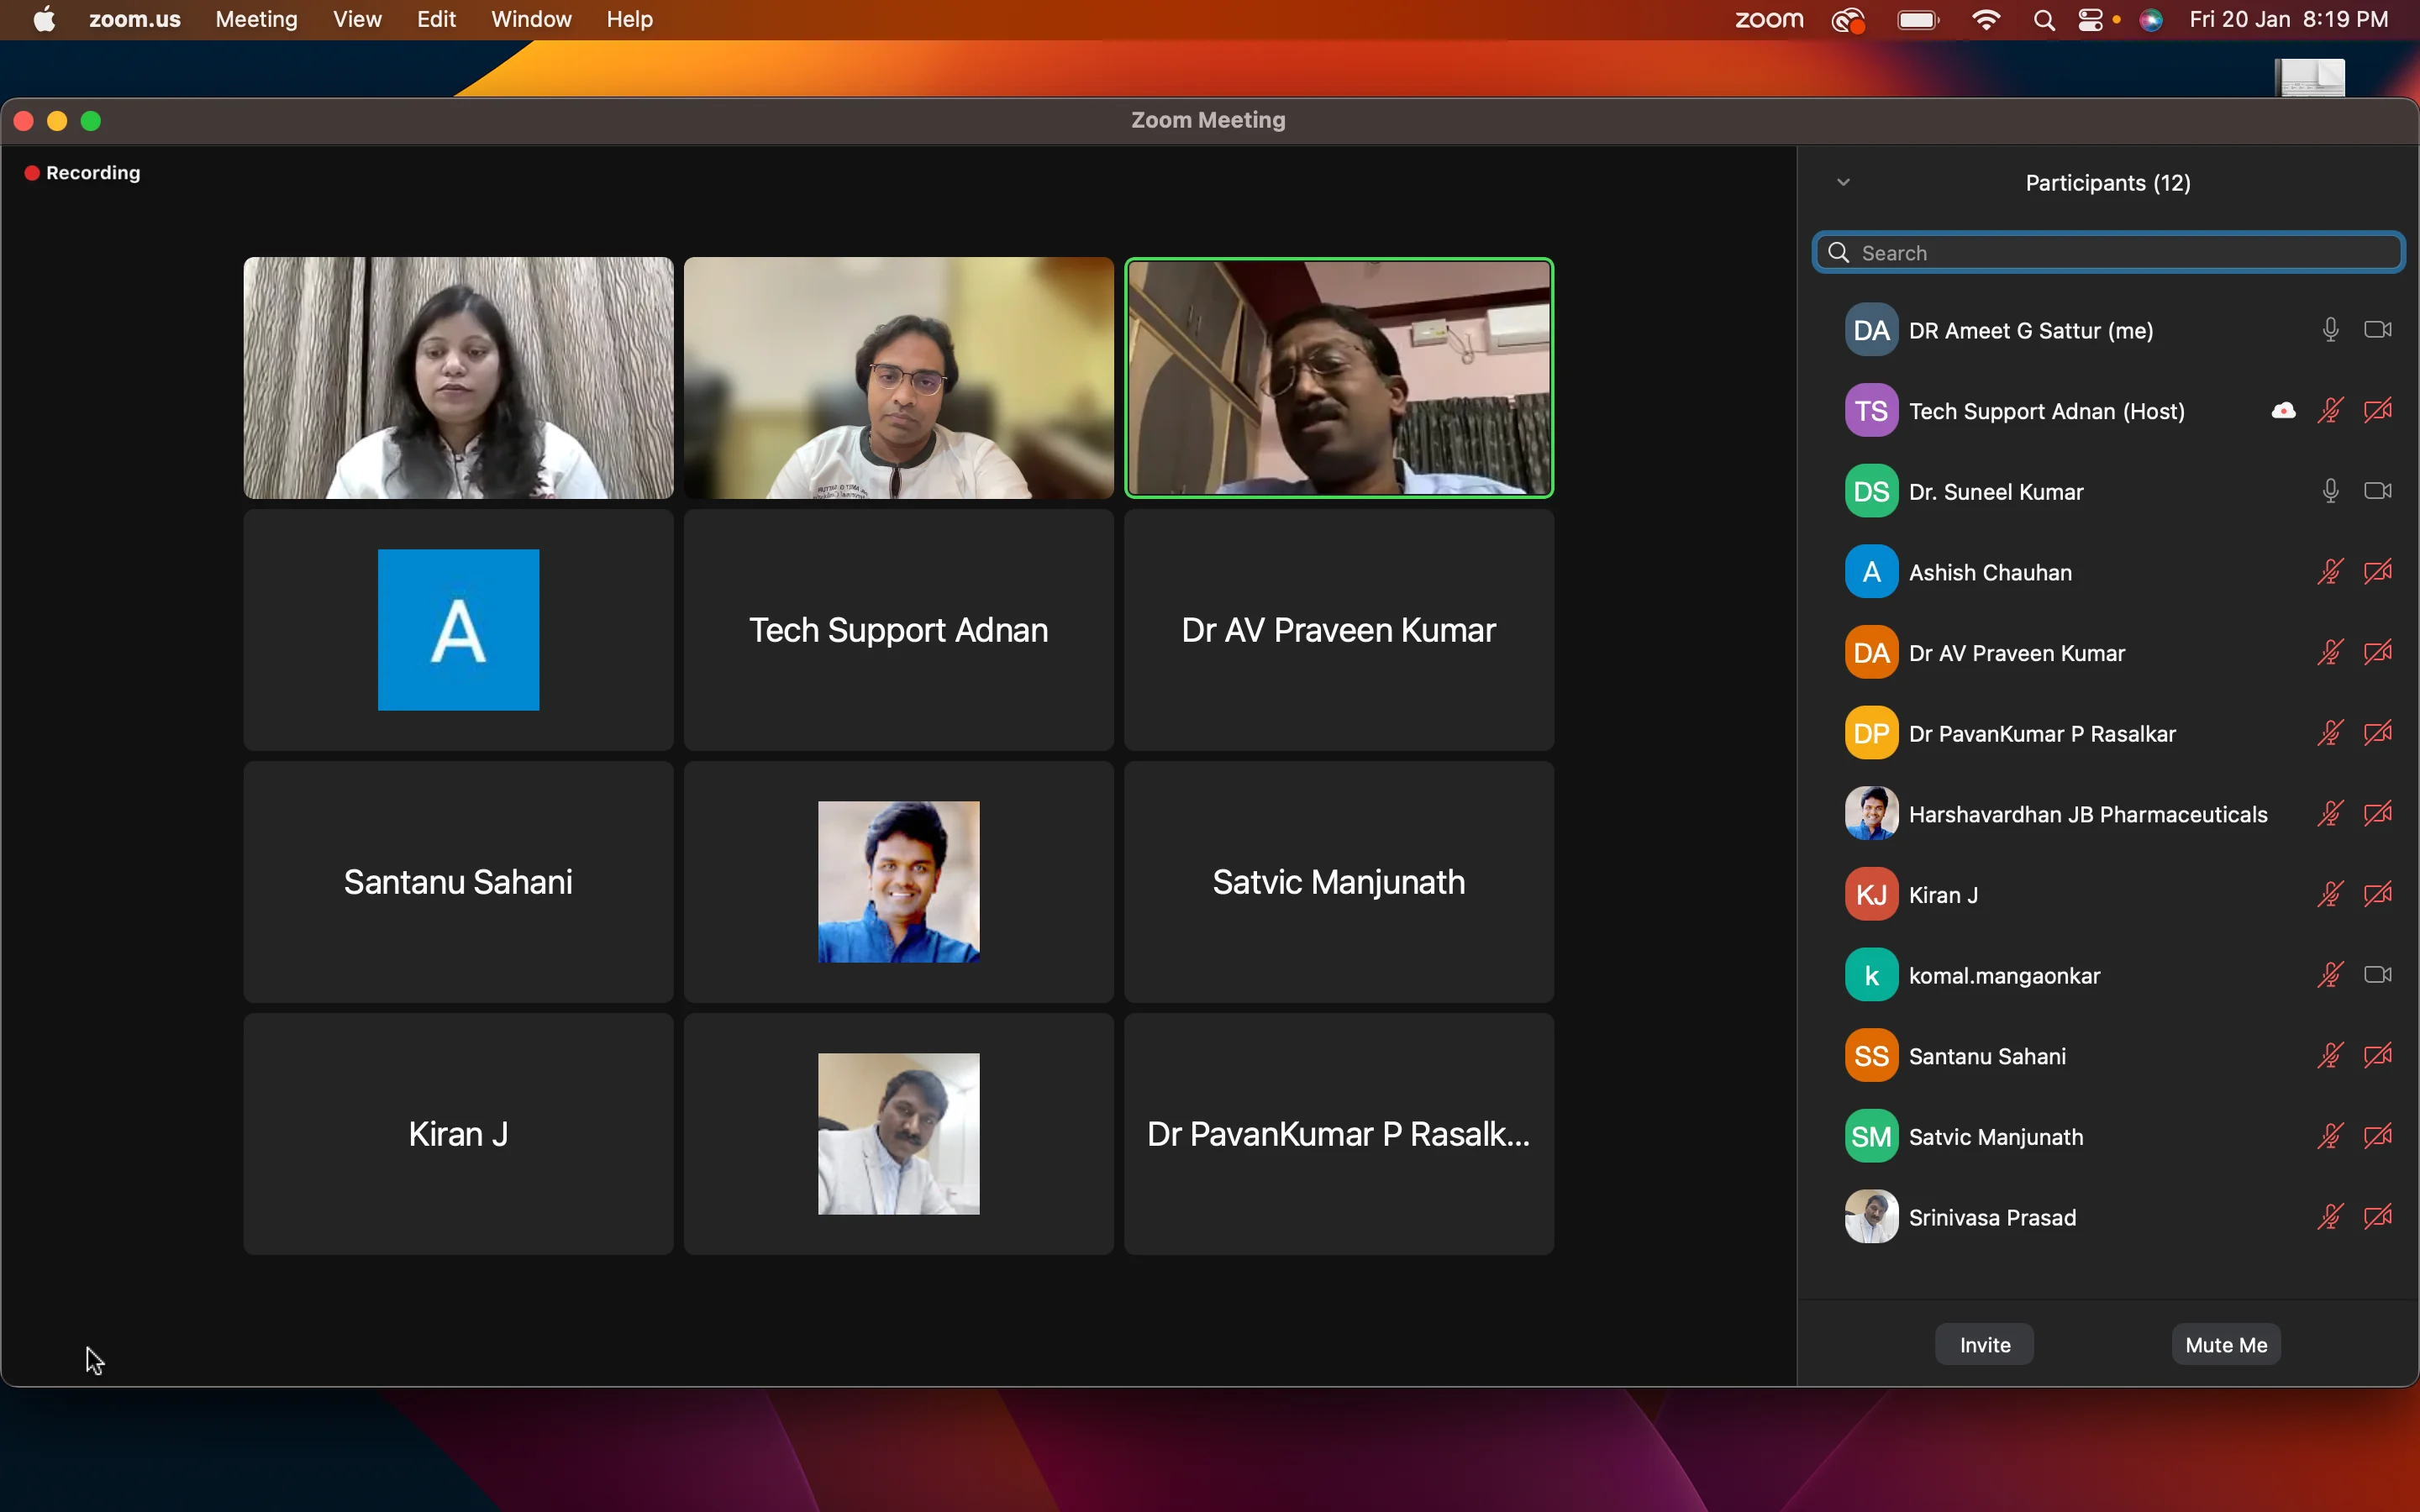2420x1512 pixels.
Task: Open the Apple menu
Action: [44, 19]
